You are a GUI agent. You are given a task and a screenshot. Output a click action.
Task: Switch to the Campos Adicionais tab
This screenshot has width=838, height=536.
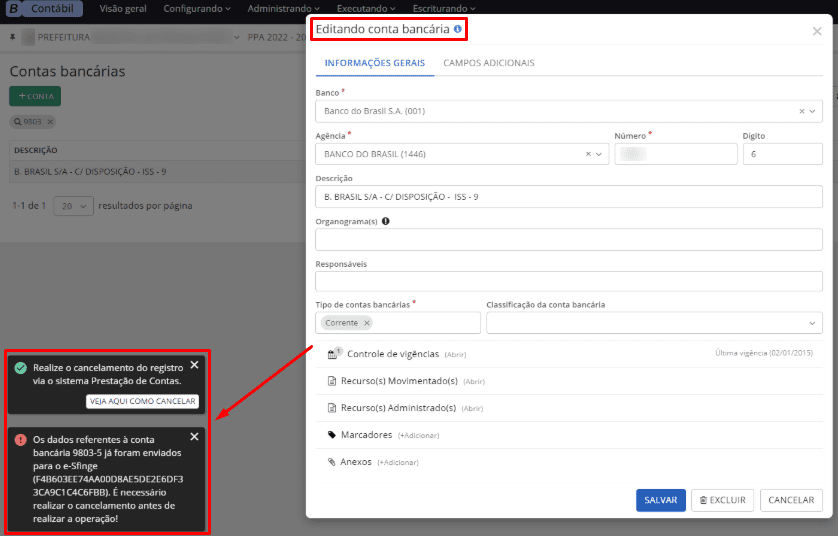point(488,63)
